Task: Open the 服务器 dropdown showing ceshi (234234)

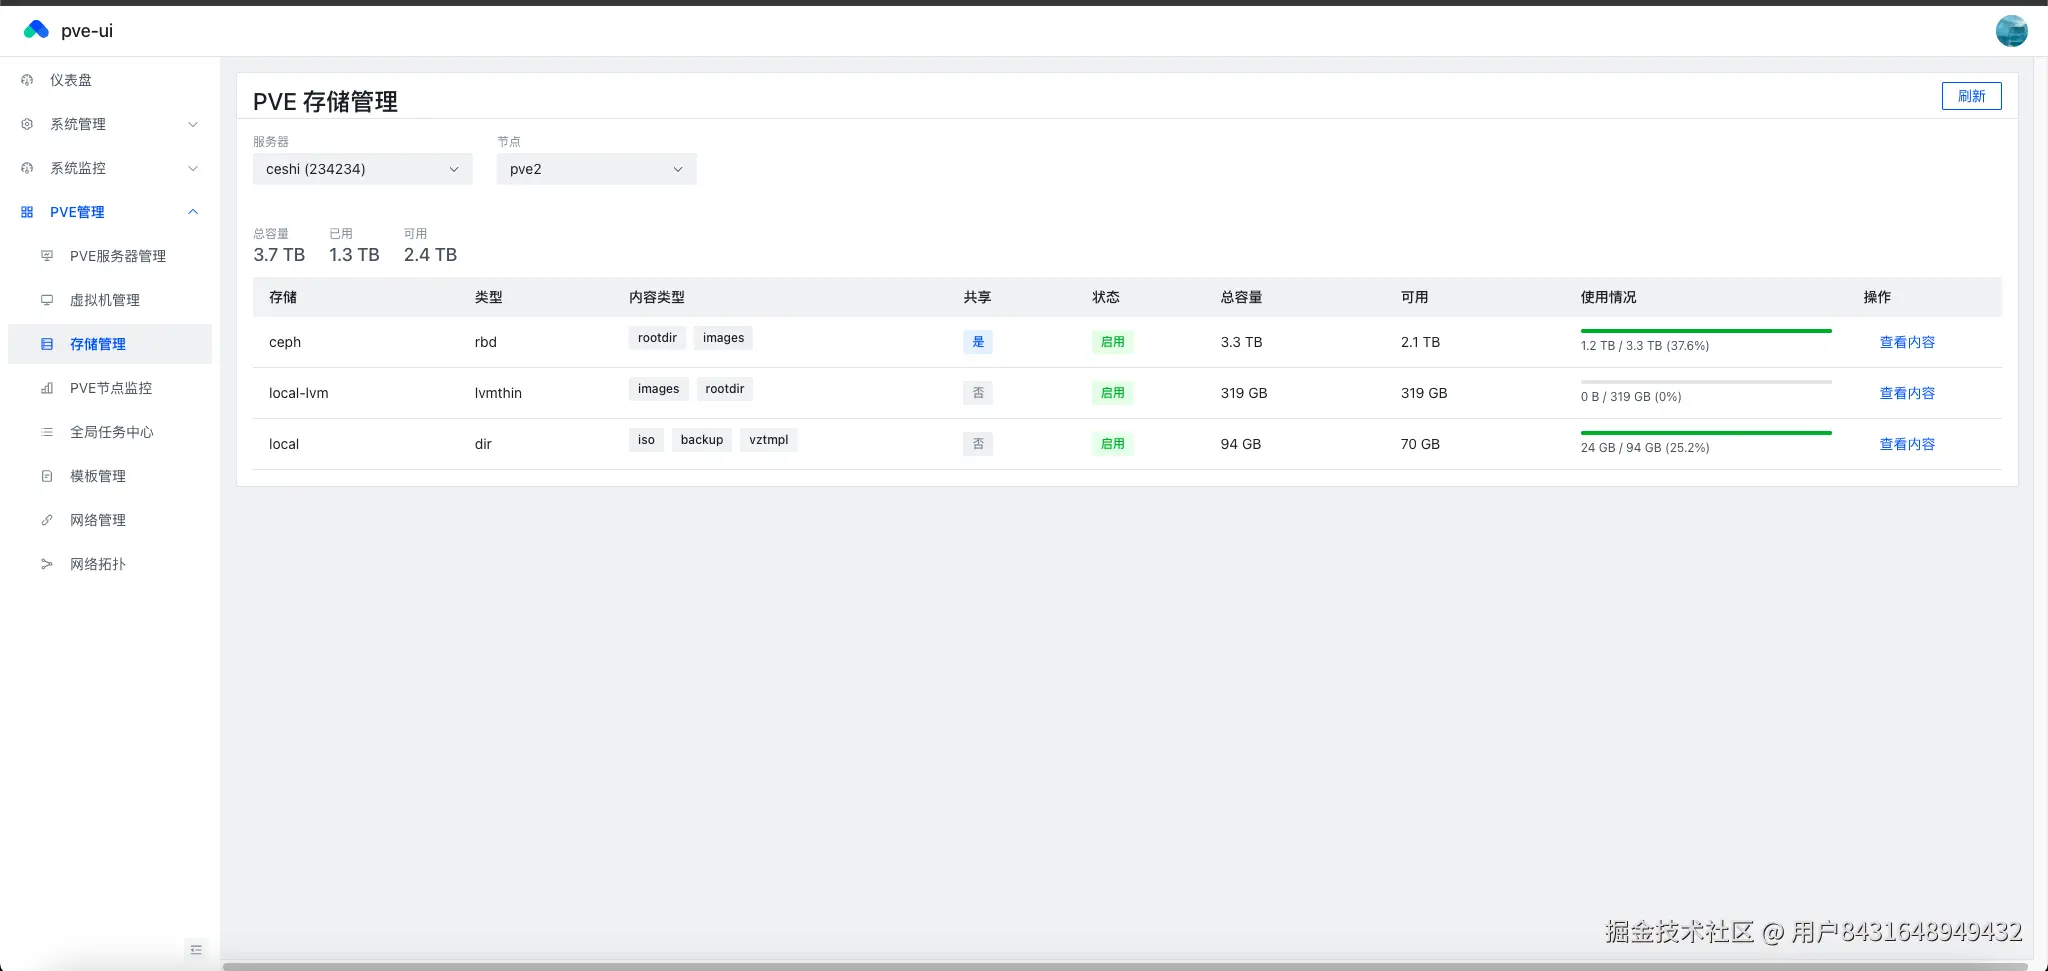Action: [x=363, y=169]
